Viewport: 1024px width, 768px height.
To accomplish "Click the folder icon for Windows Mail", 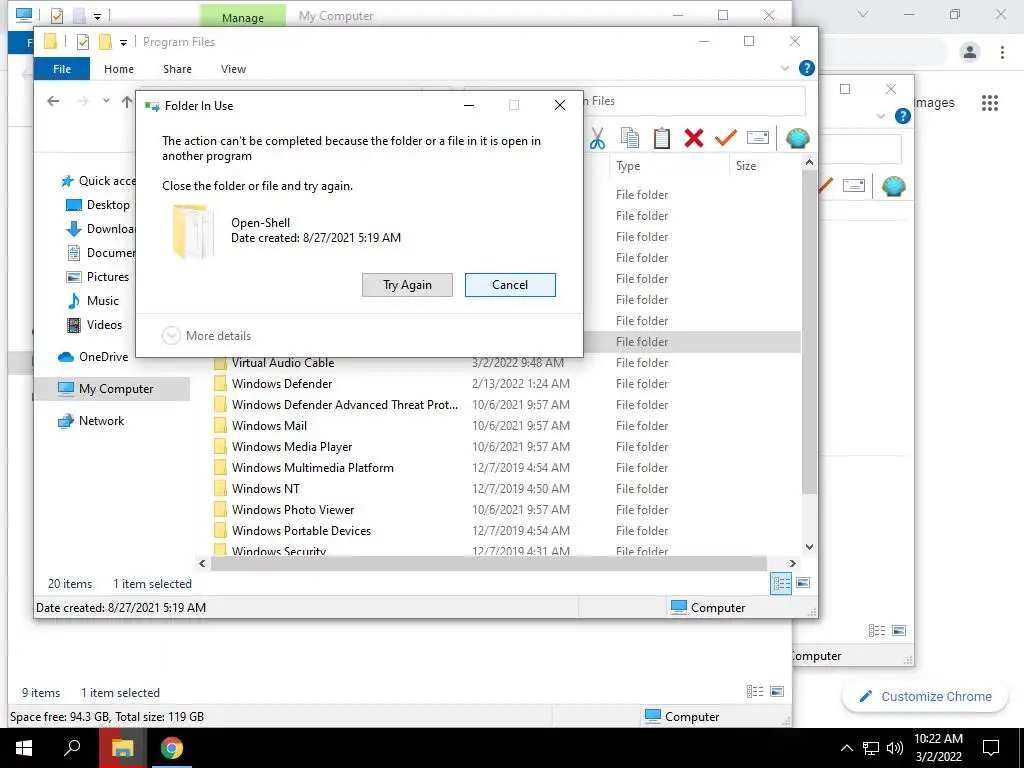I will coord(220,425).
